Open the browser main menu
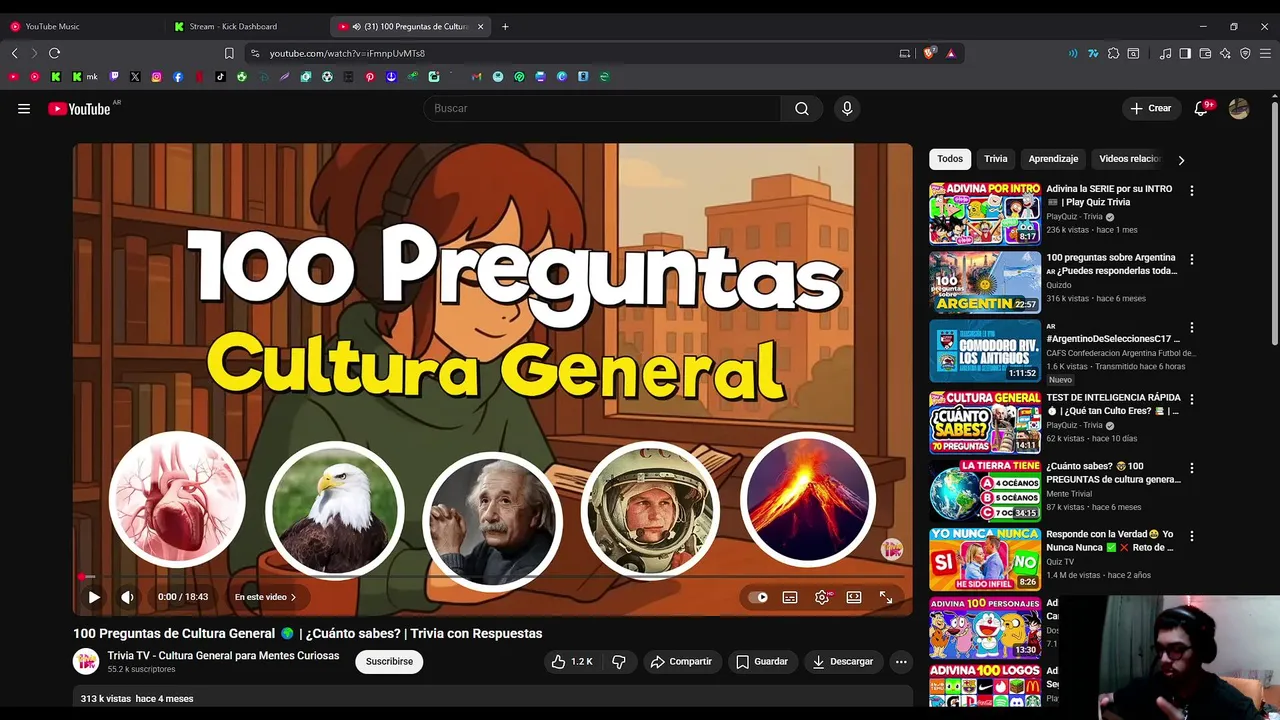Image resolution: width=1280 pixels, height=720 pixels. (1266, 53)
